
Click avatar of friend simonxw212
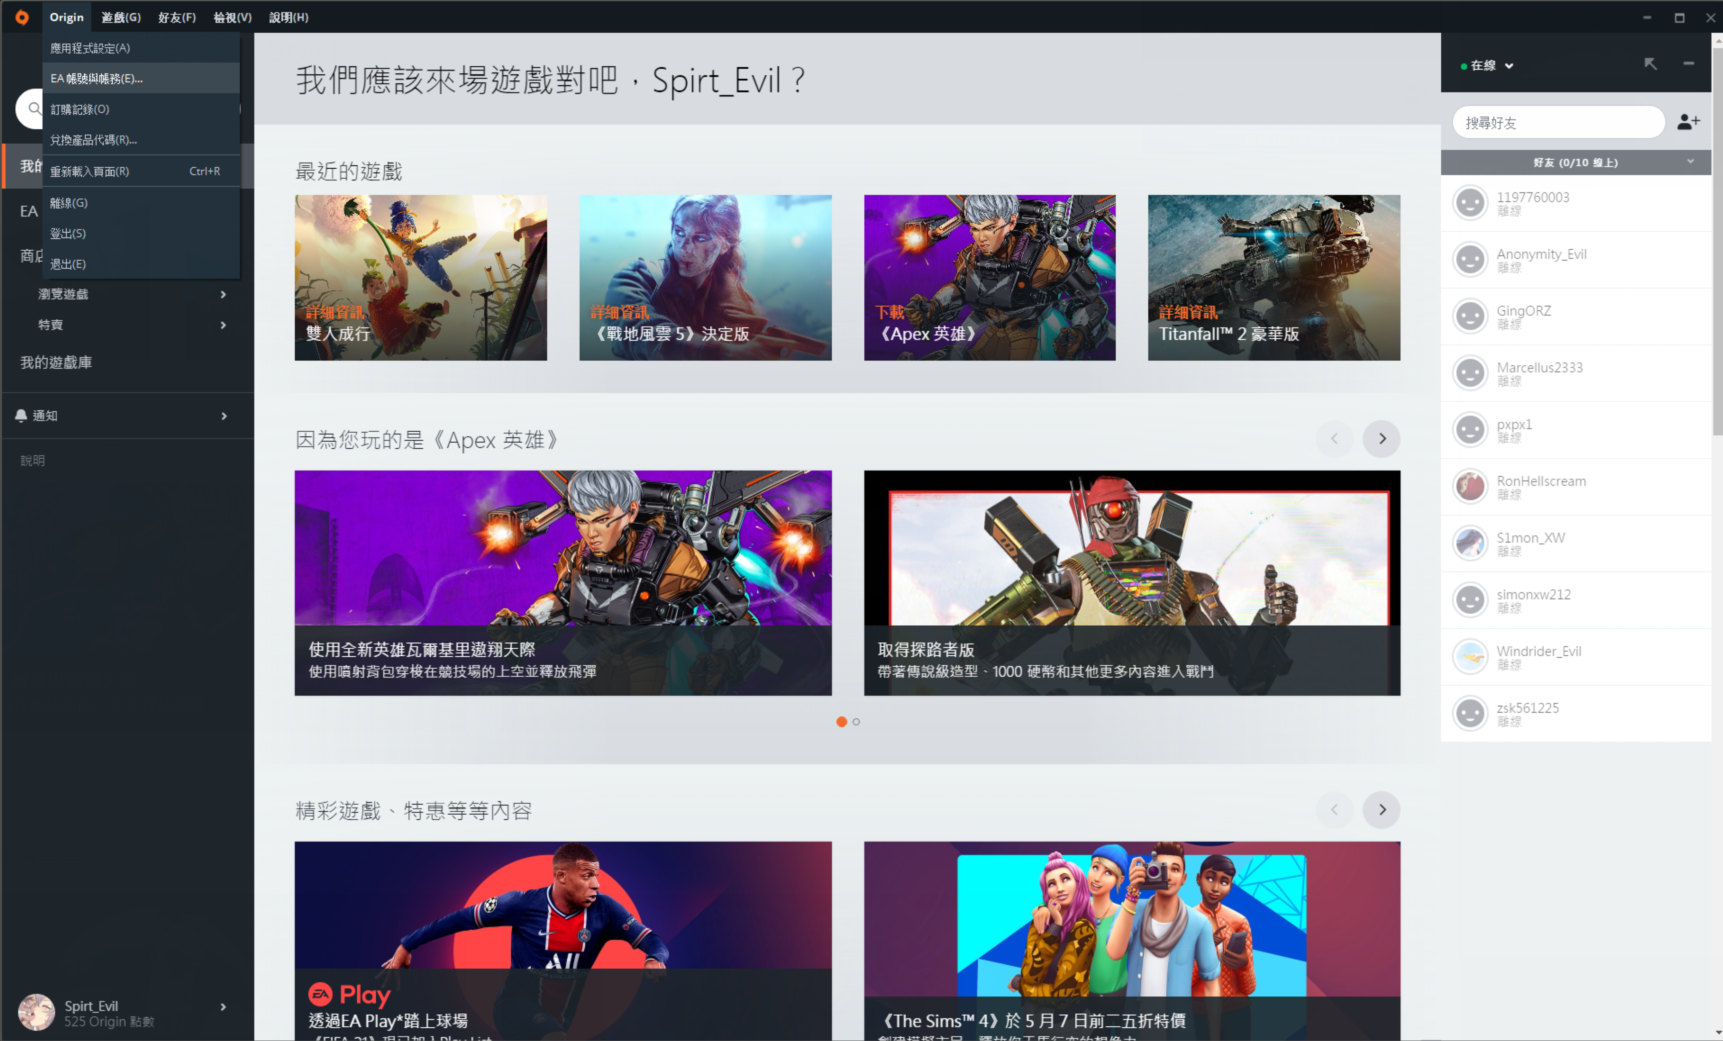(x=1470, y=600)
